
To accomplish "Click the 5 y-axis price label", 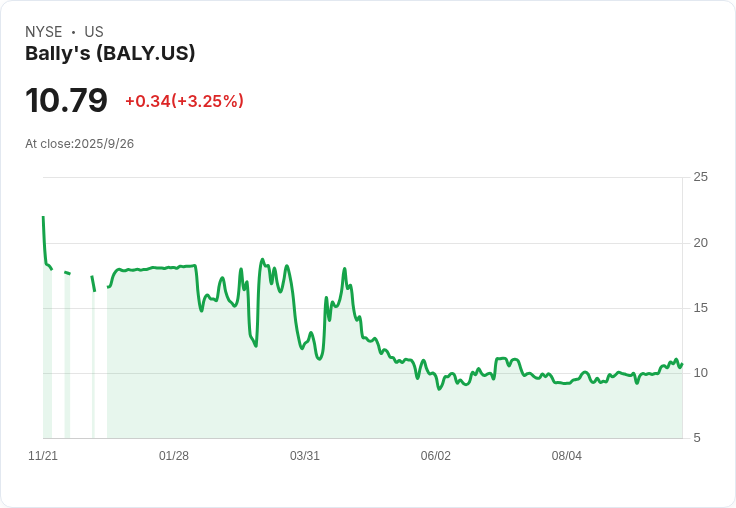I will (x=697, y=438).
